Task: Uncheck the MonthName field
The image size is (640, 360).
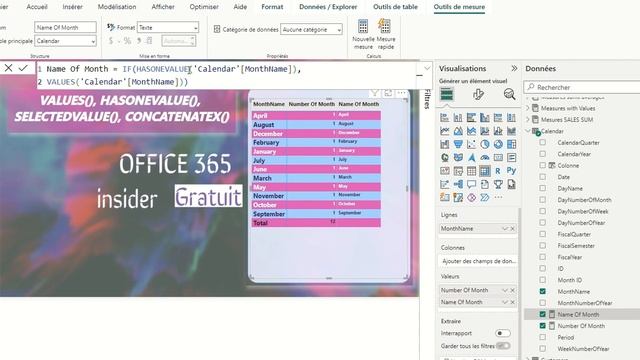Action: (542, 291)
